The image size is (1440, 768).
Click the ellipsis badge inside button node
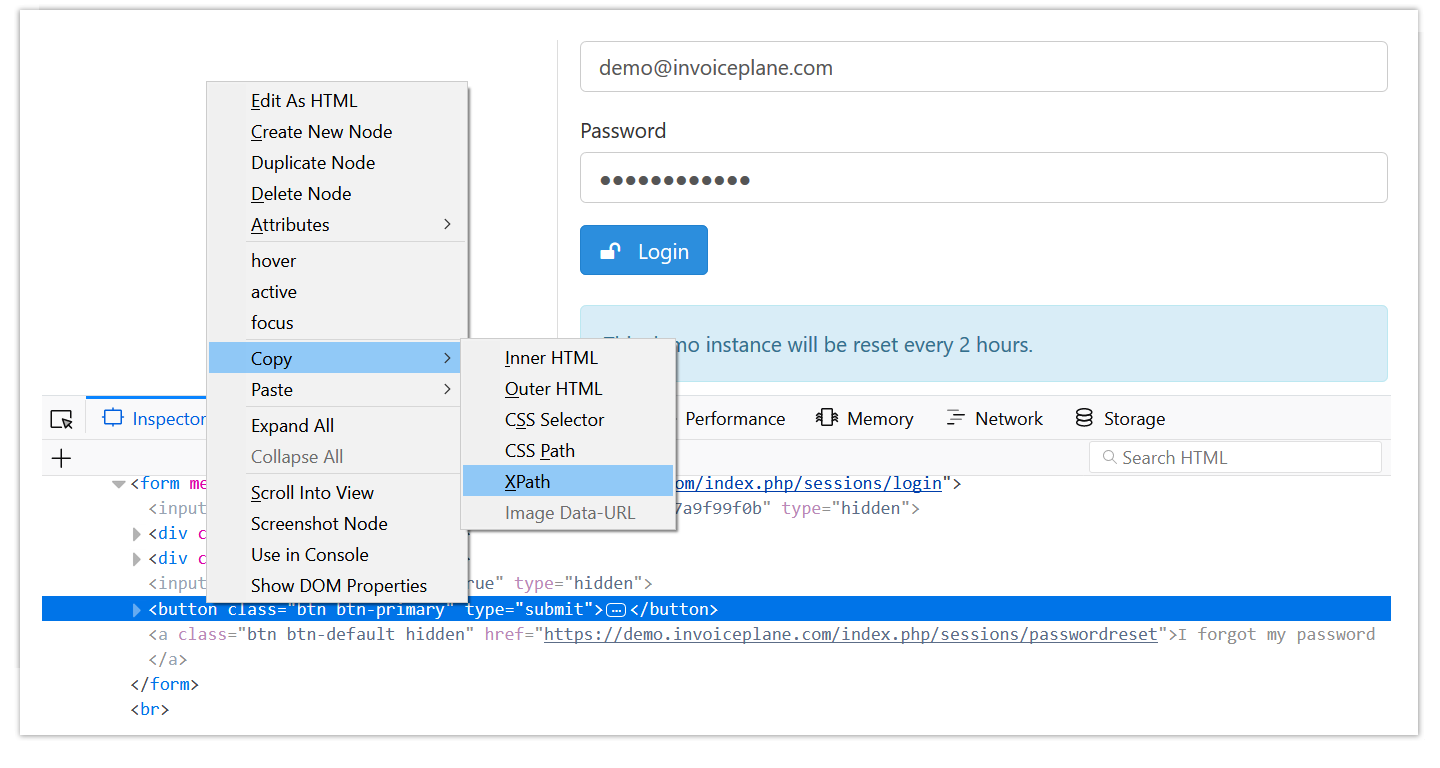tap(617, 610)
